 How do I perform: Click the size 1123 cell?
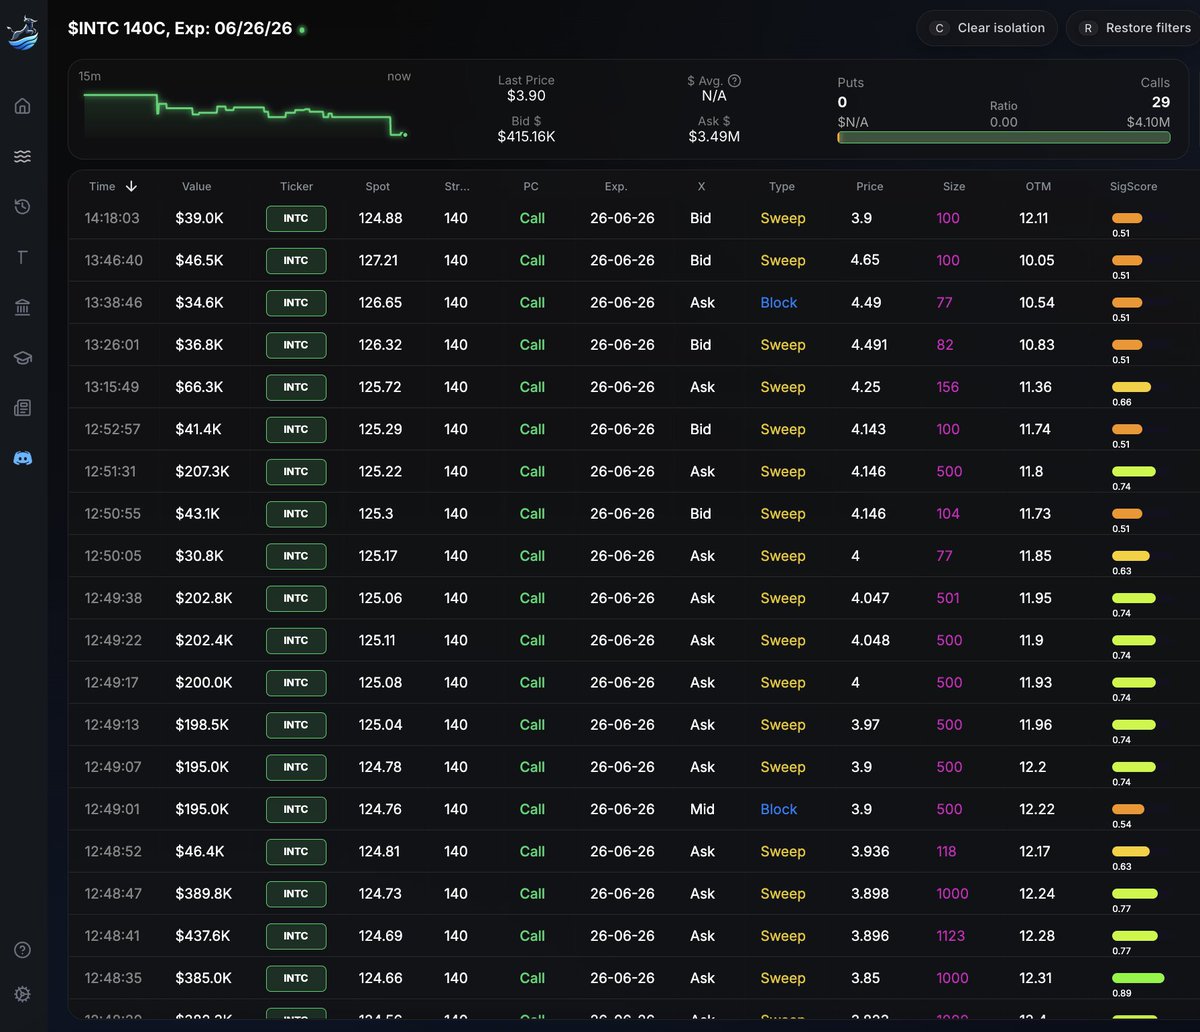click(x=951, y=936)
